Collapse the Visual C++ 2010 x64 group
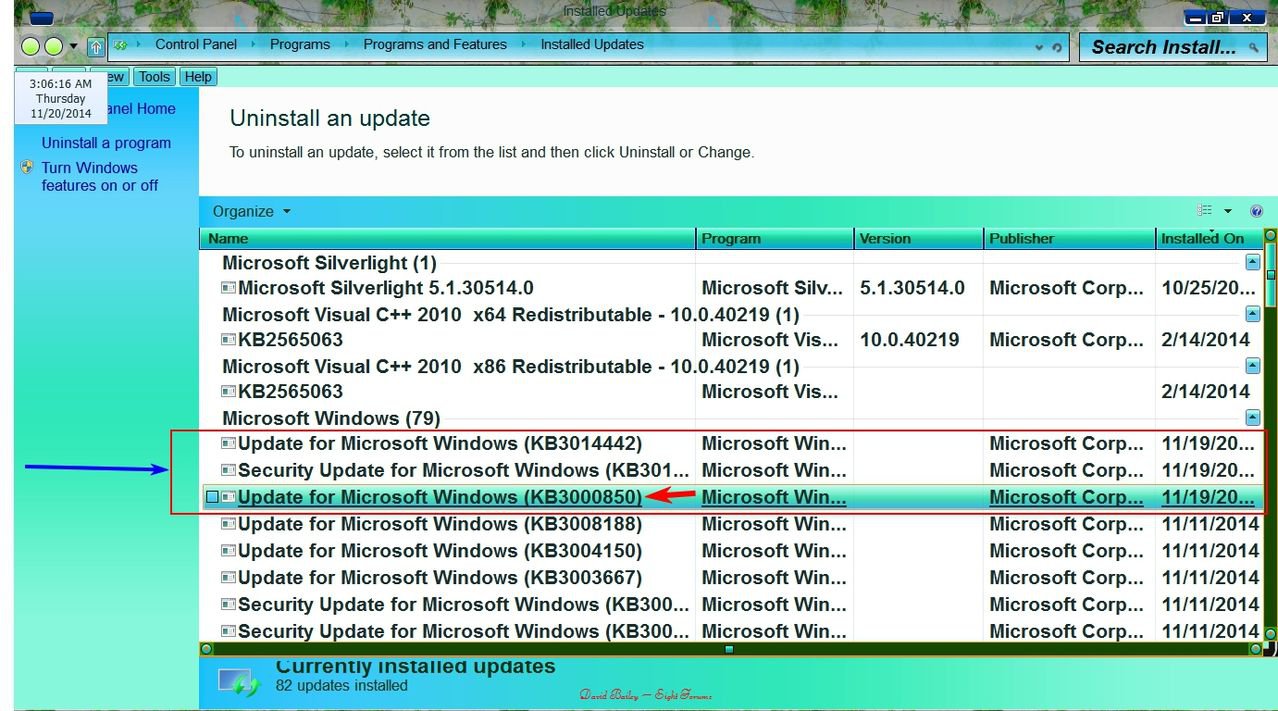This screenshot has width=1278, height=711. point(1252,314)
